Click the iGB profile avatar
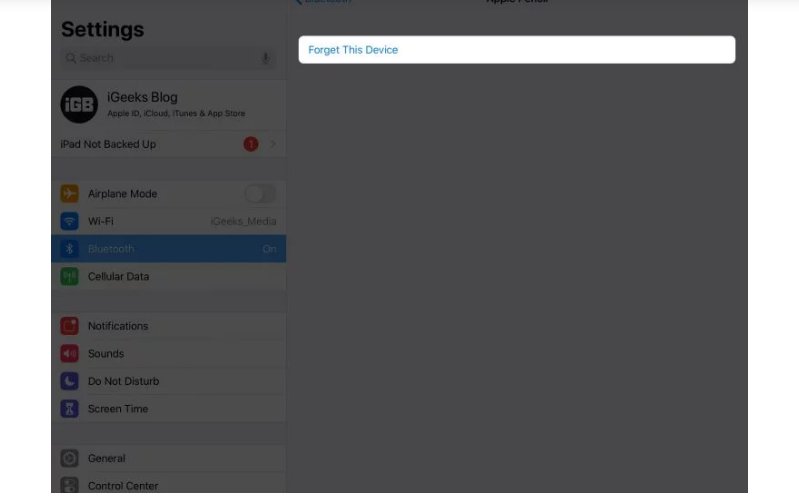This screenshot has height=500, width=799. pos(79,104)
